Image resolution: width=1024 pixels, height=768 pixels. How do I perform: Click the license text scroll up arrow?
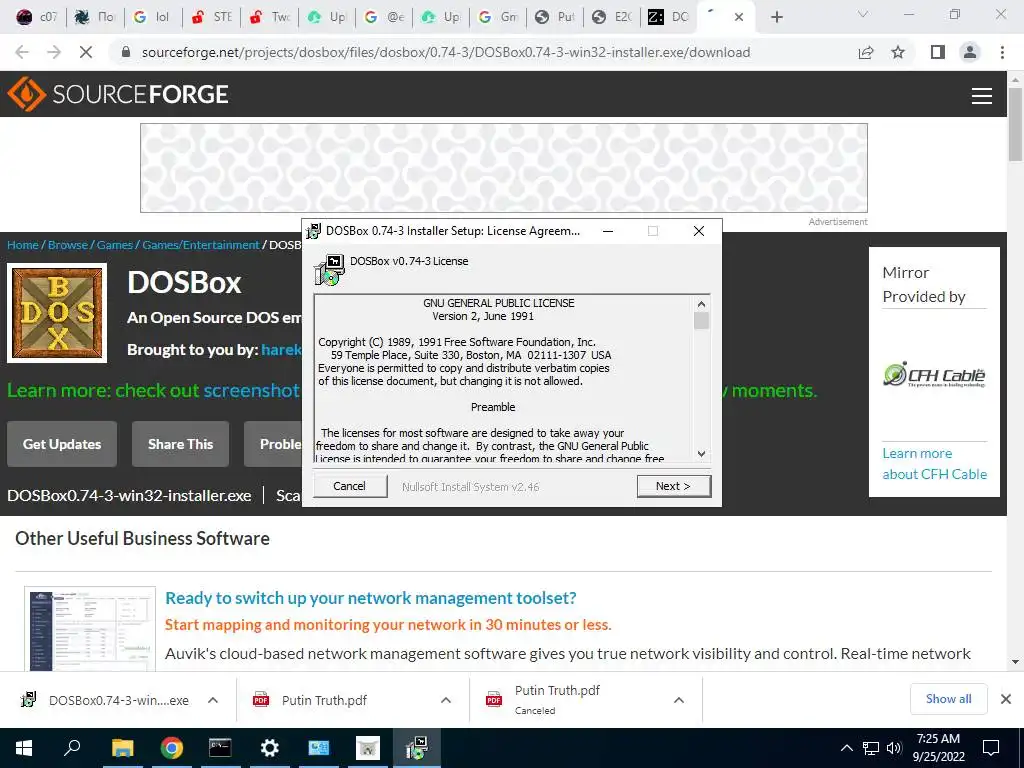(701, 304)
